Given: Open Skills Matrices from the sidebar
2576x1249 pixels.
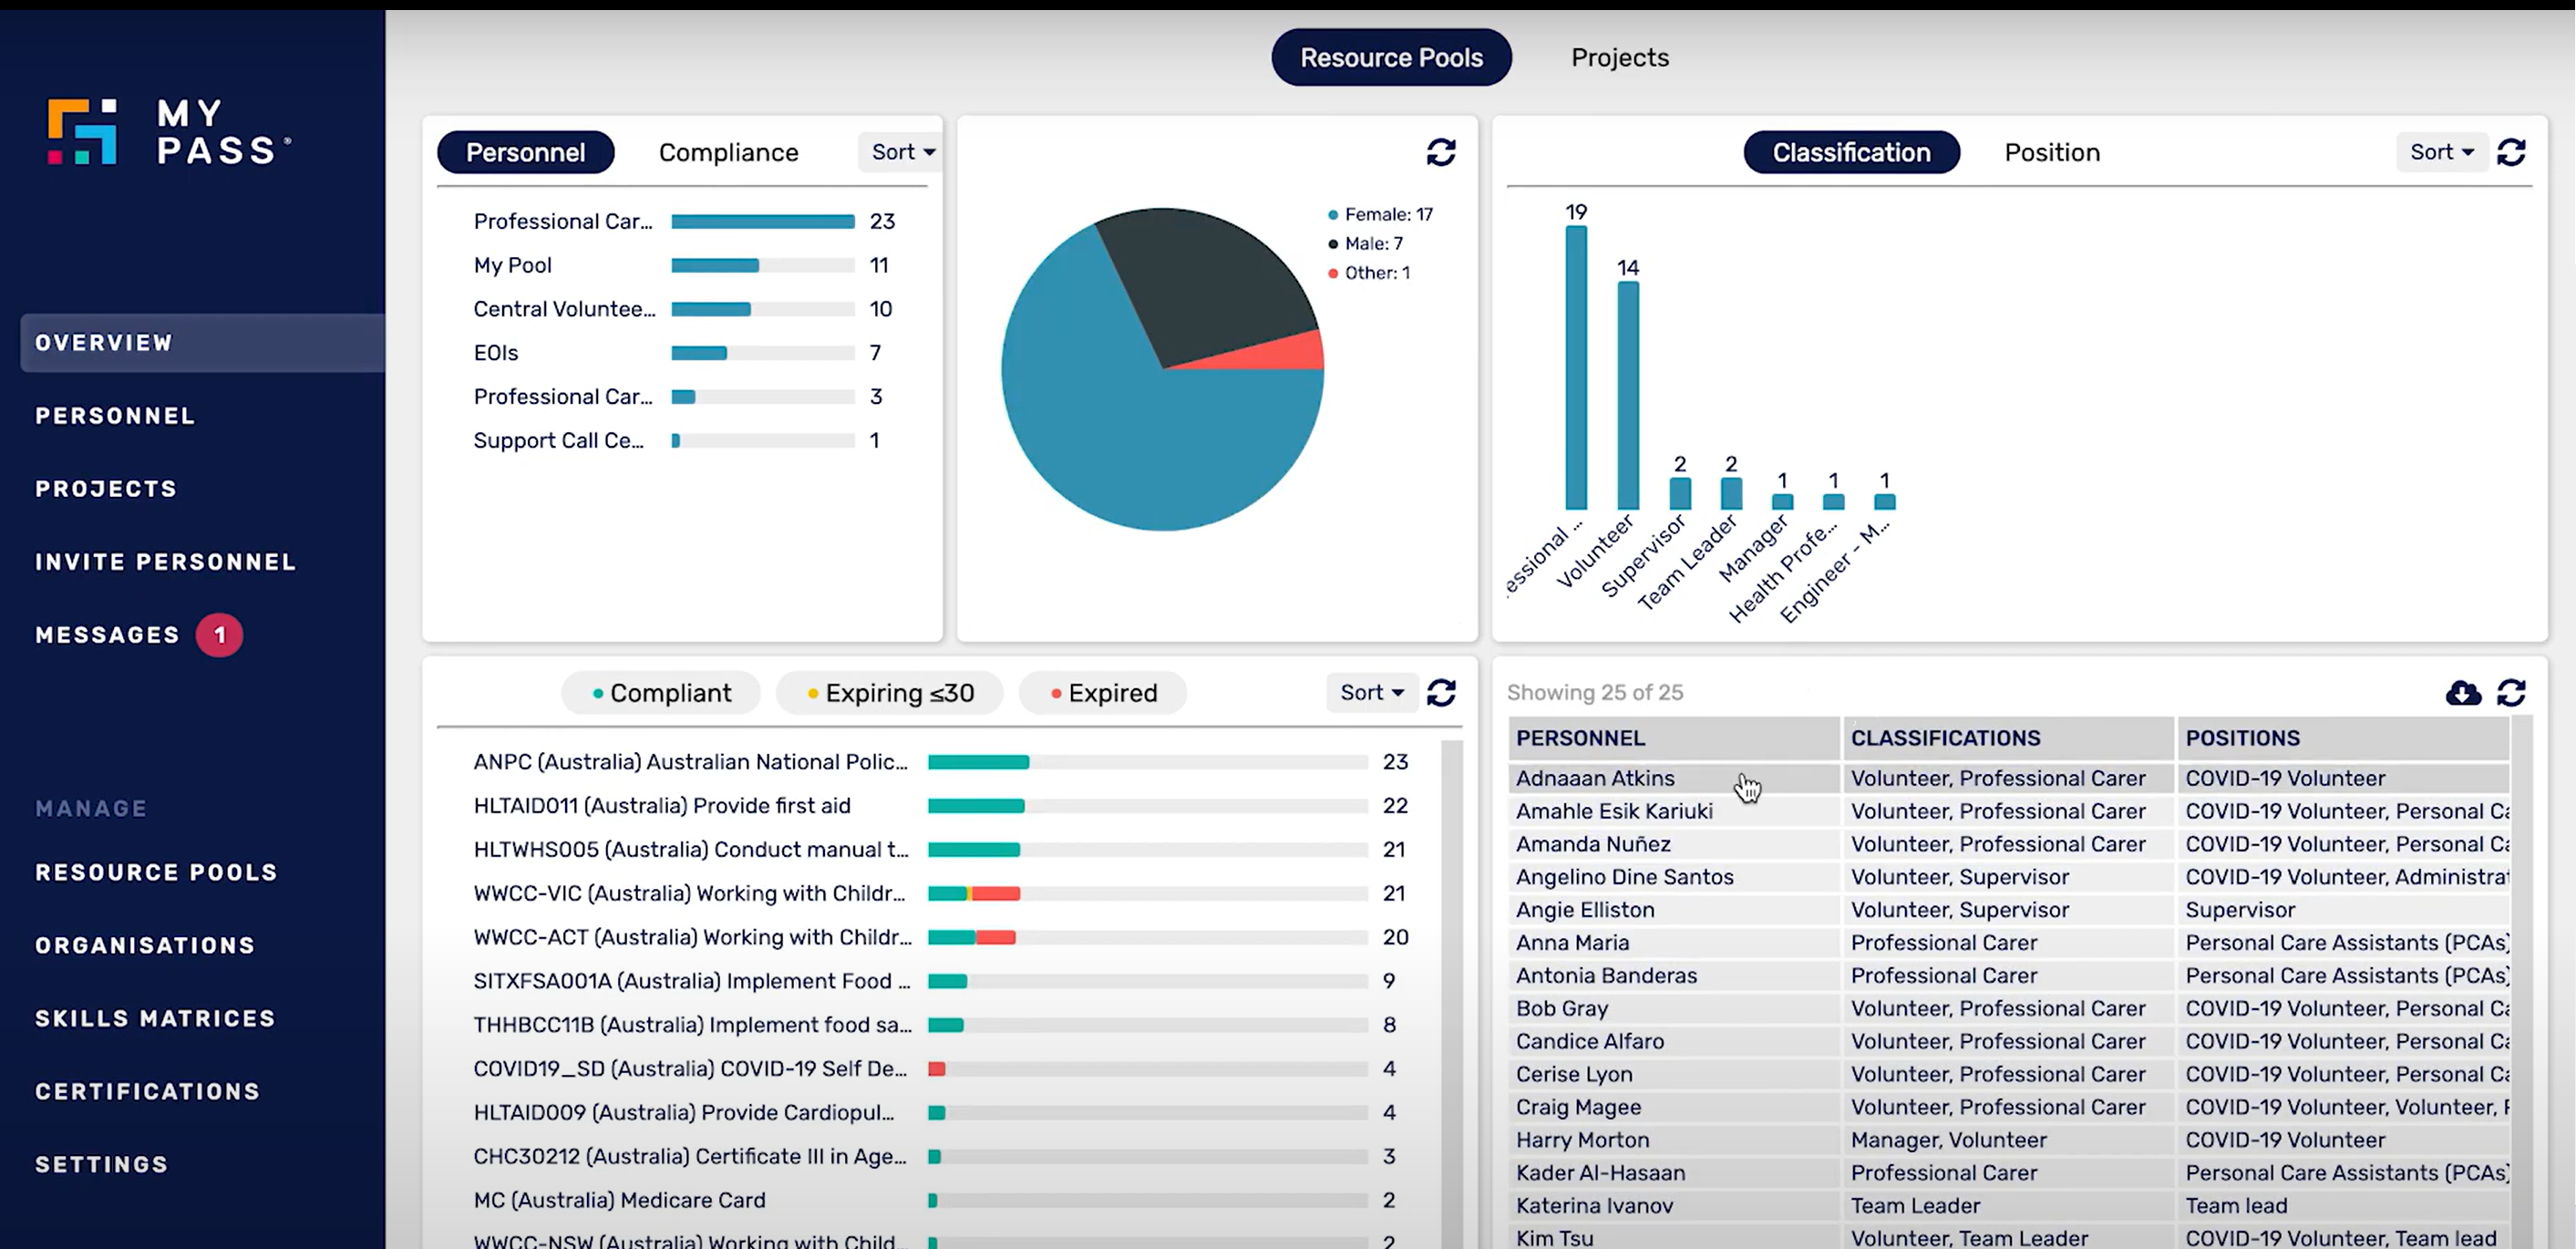Looking at the screenshot, I should (156, 1018).
